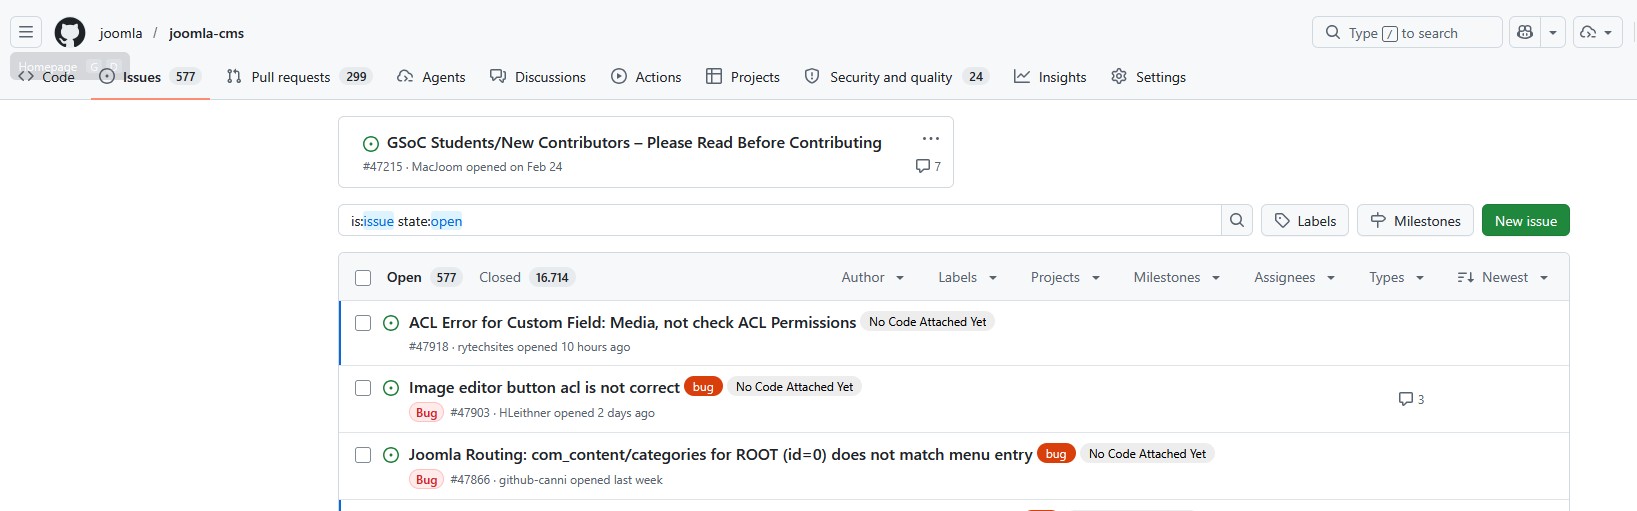The height and width of the screenshot is (511, 1637).
Task: Open the Milestones page button
Action: click(1415, 221)
